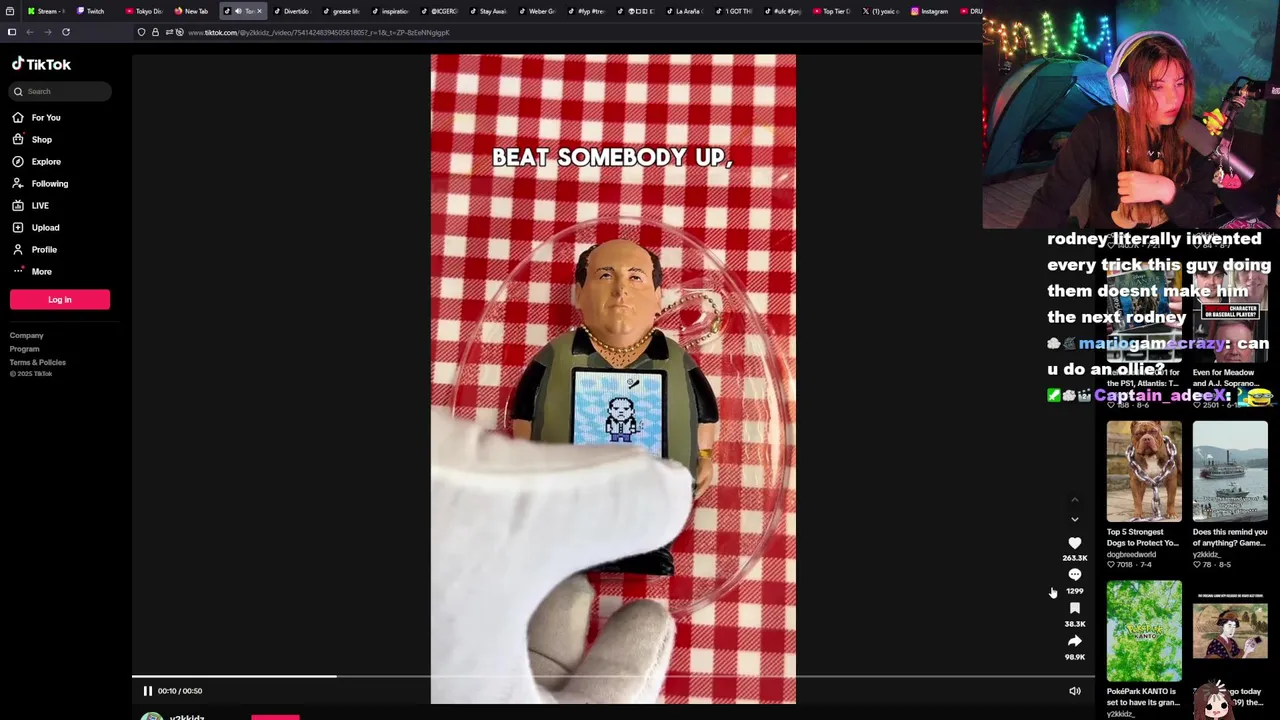Open the PokéPark KANTO video thumbnail

point(1144,631)
